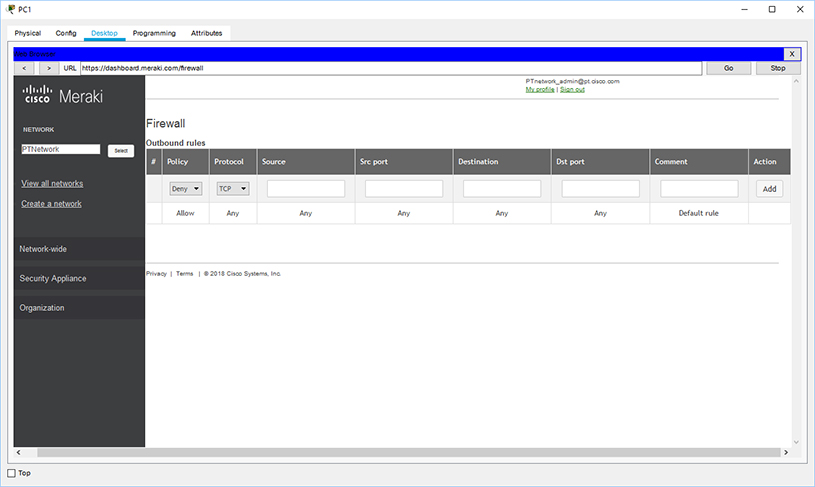815x487 pixels.
Task: Expand the Network-wide menu
Action: pyautogui.click(x=80, y=249)
